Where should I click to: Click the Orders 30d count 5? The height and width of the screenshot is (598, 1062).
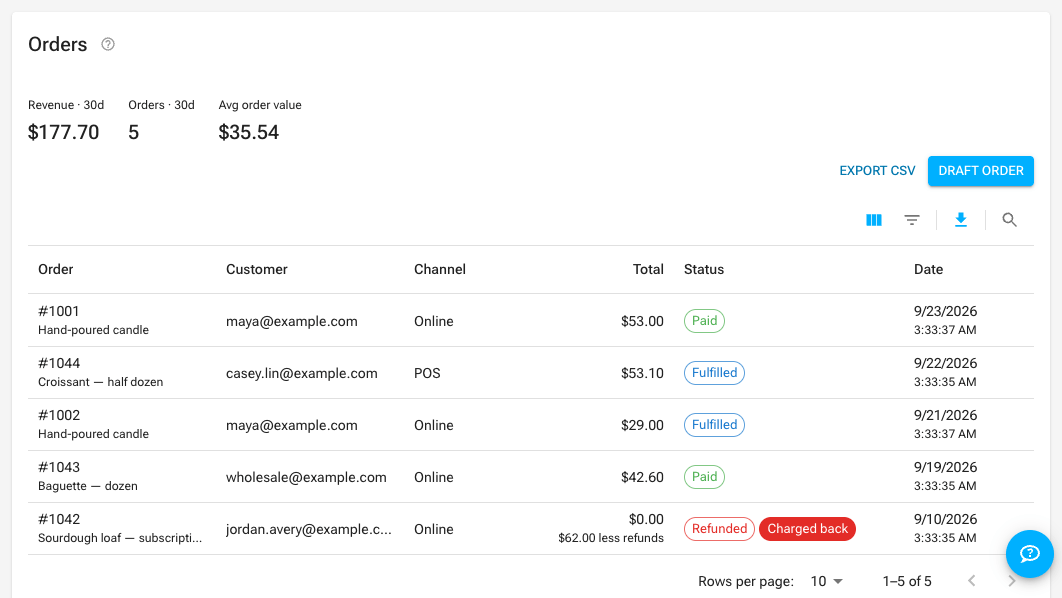click(133, 132)
